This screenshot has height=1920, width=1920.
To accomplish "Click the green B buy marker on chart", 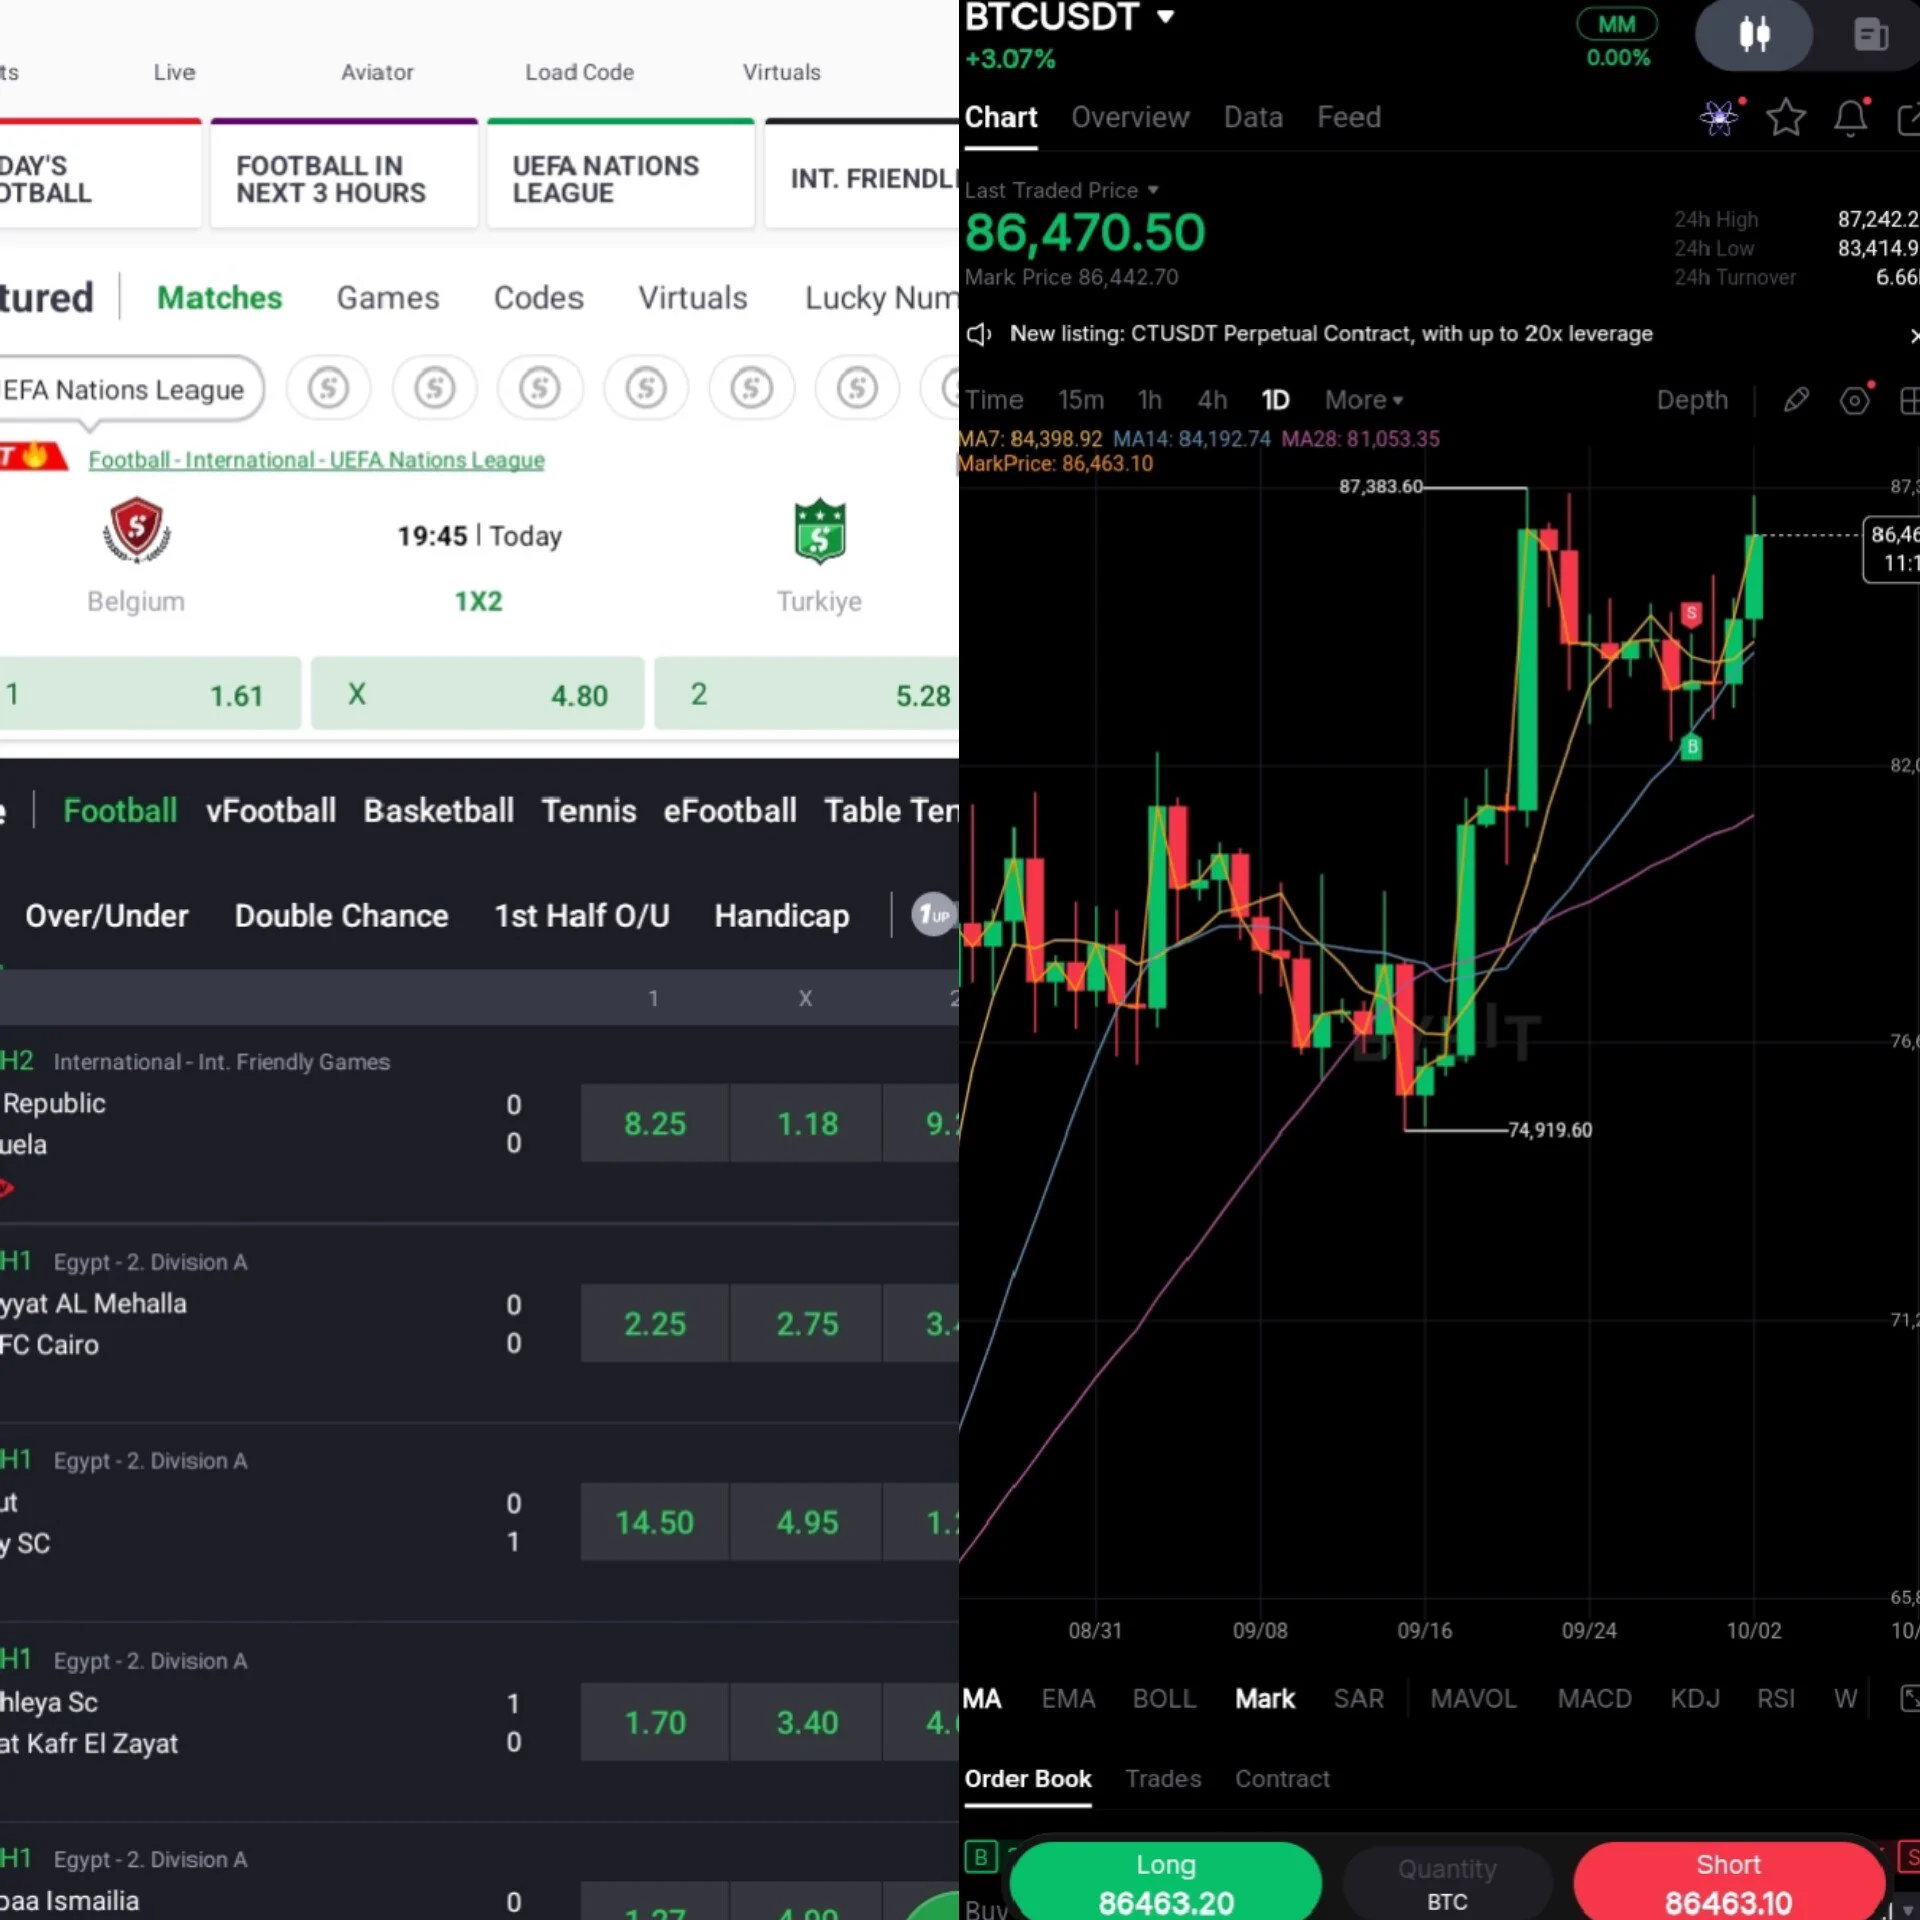I will tap(1692, 746).
